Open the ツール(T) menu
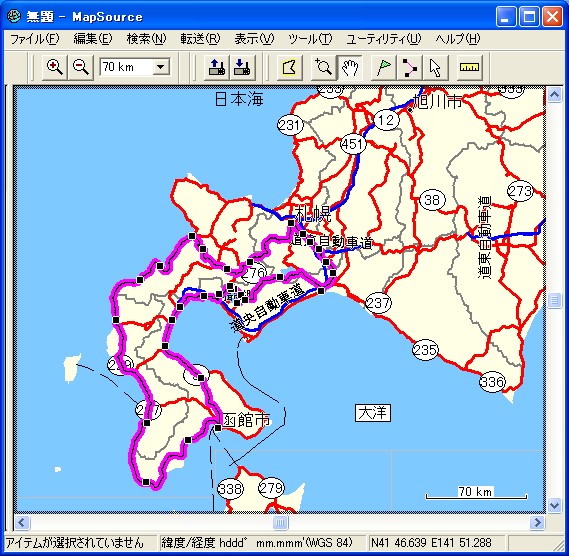This screenshot has width=569, height=556. click(310, 39)
